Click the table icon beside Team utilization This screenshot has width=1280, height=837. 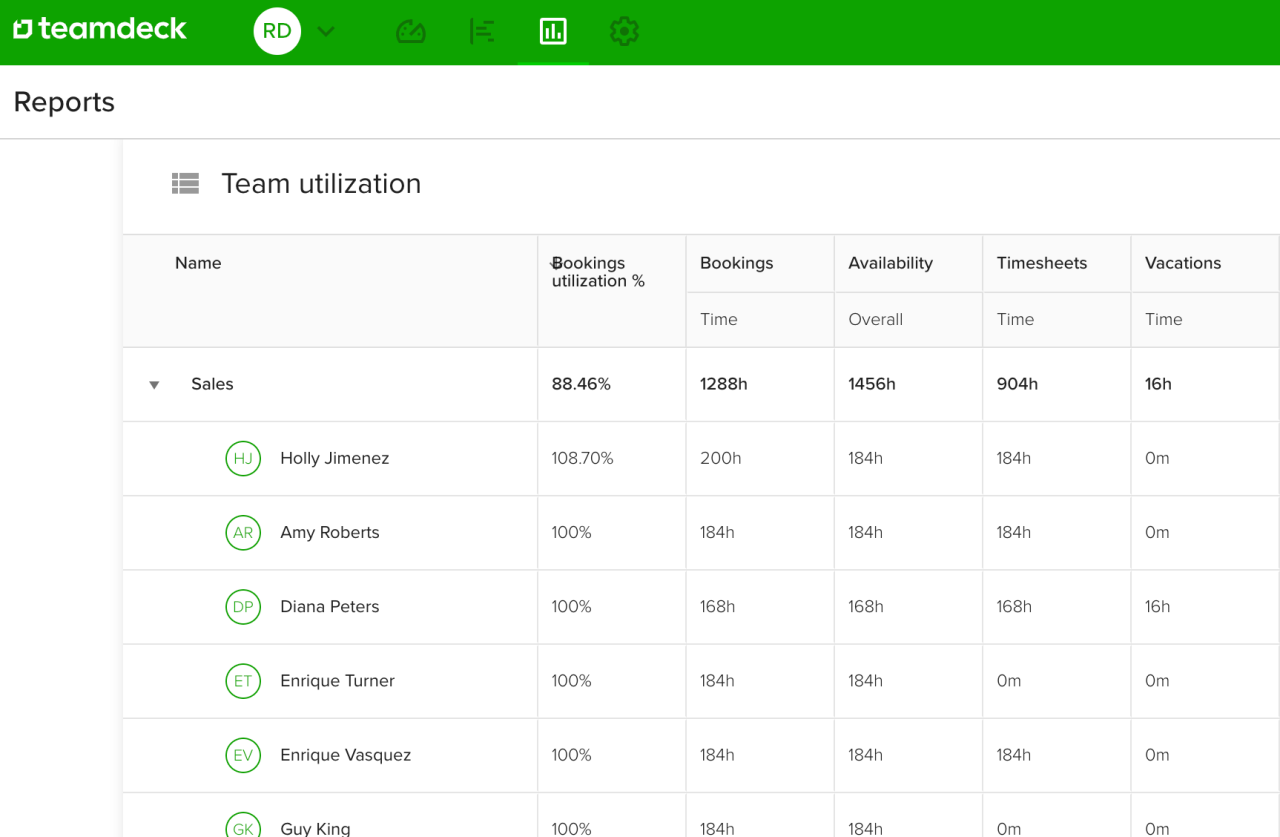tap(185, 183)
